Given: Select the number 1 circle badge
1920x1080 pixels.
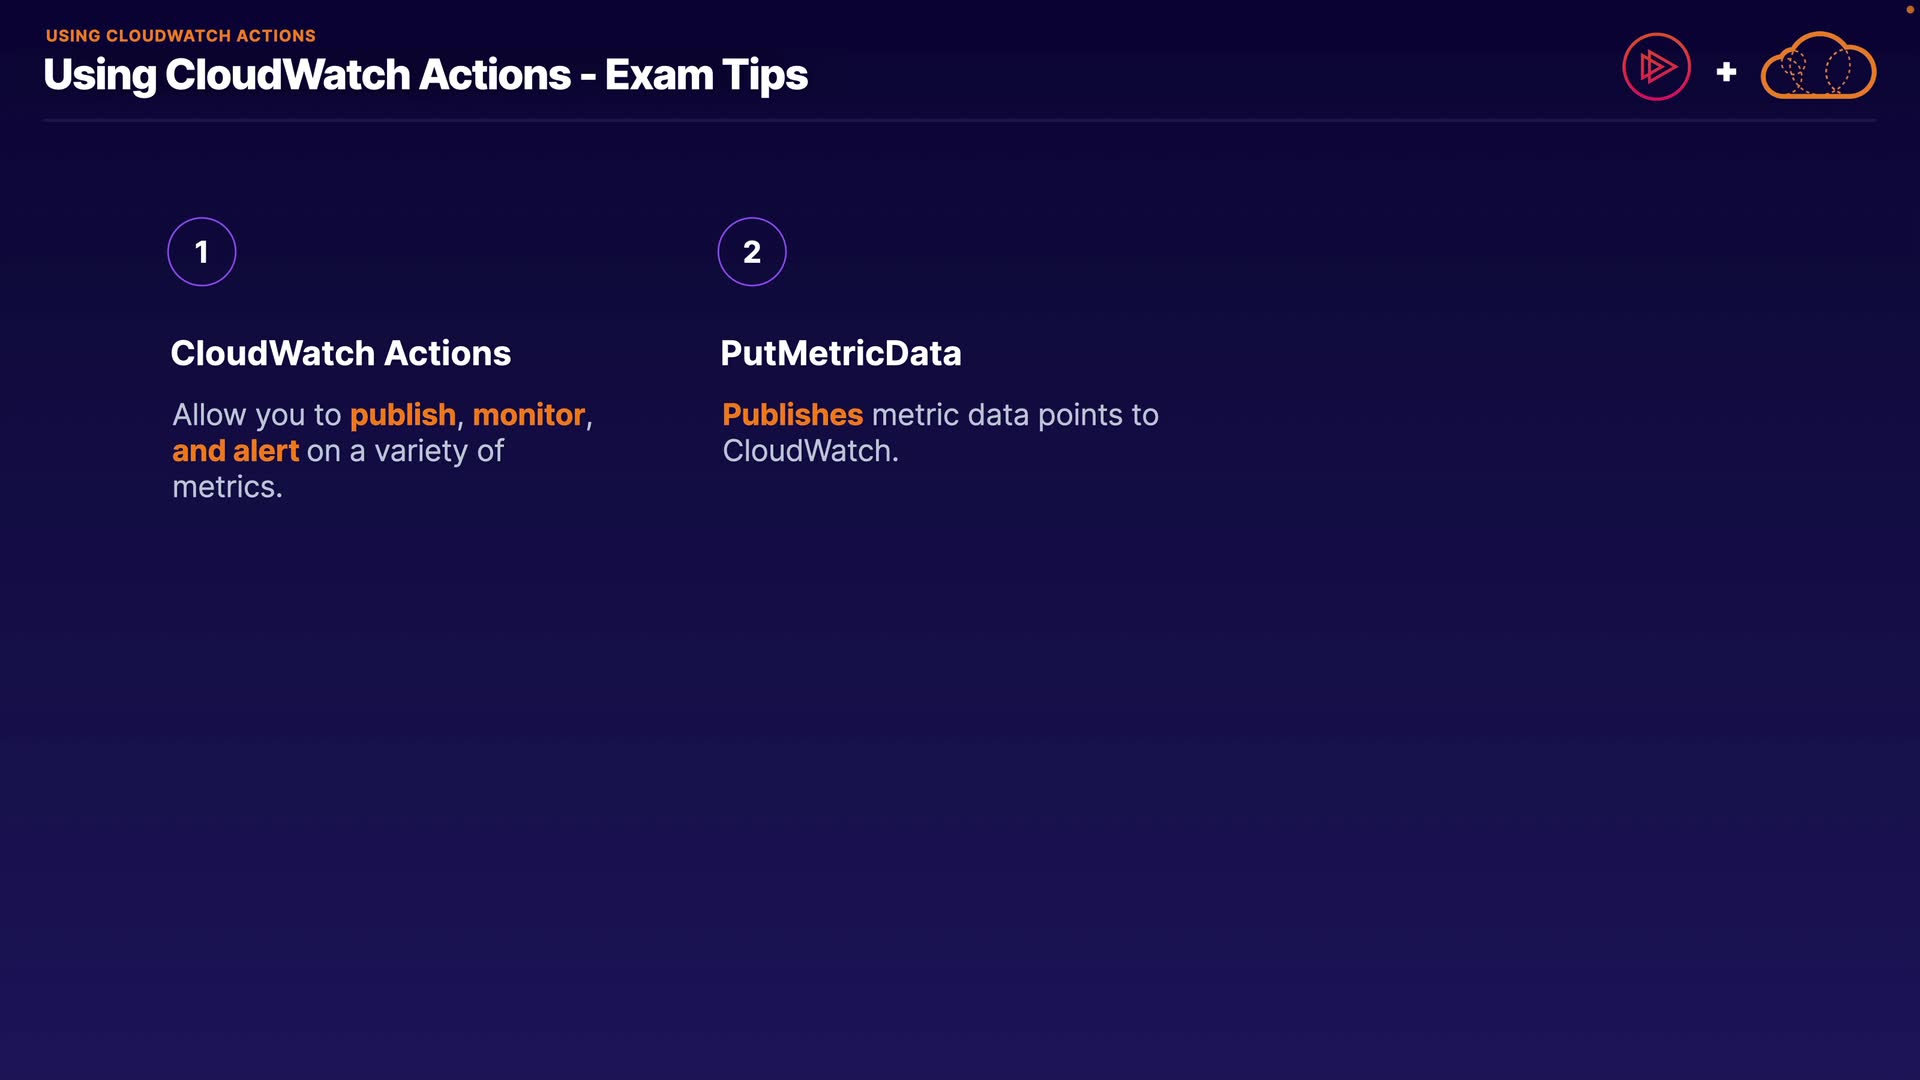Looking at the screenshot, I should pos(202,252).
